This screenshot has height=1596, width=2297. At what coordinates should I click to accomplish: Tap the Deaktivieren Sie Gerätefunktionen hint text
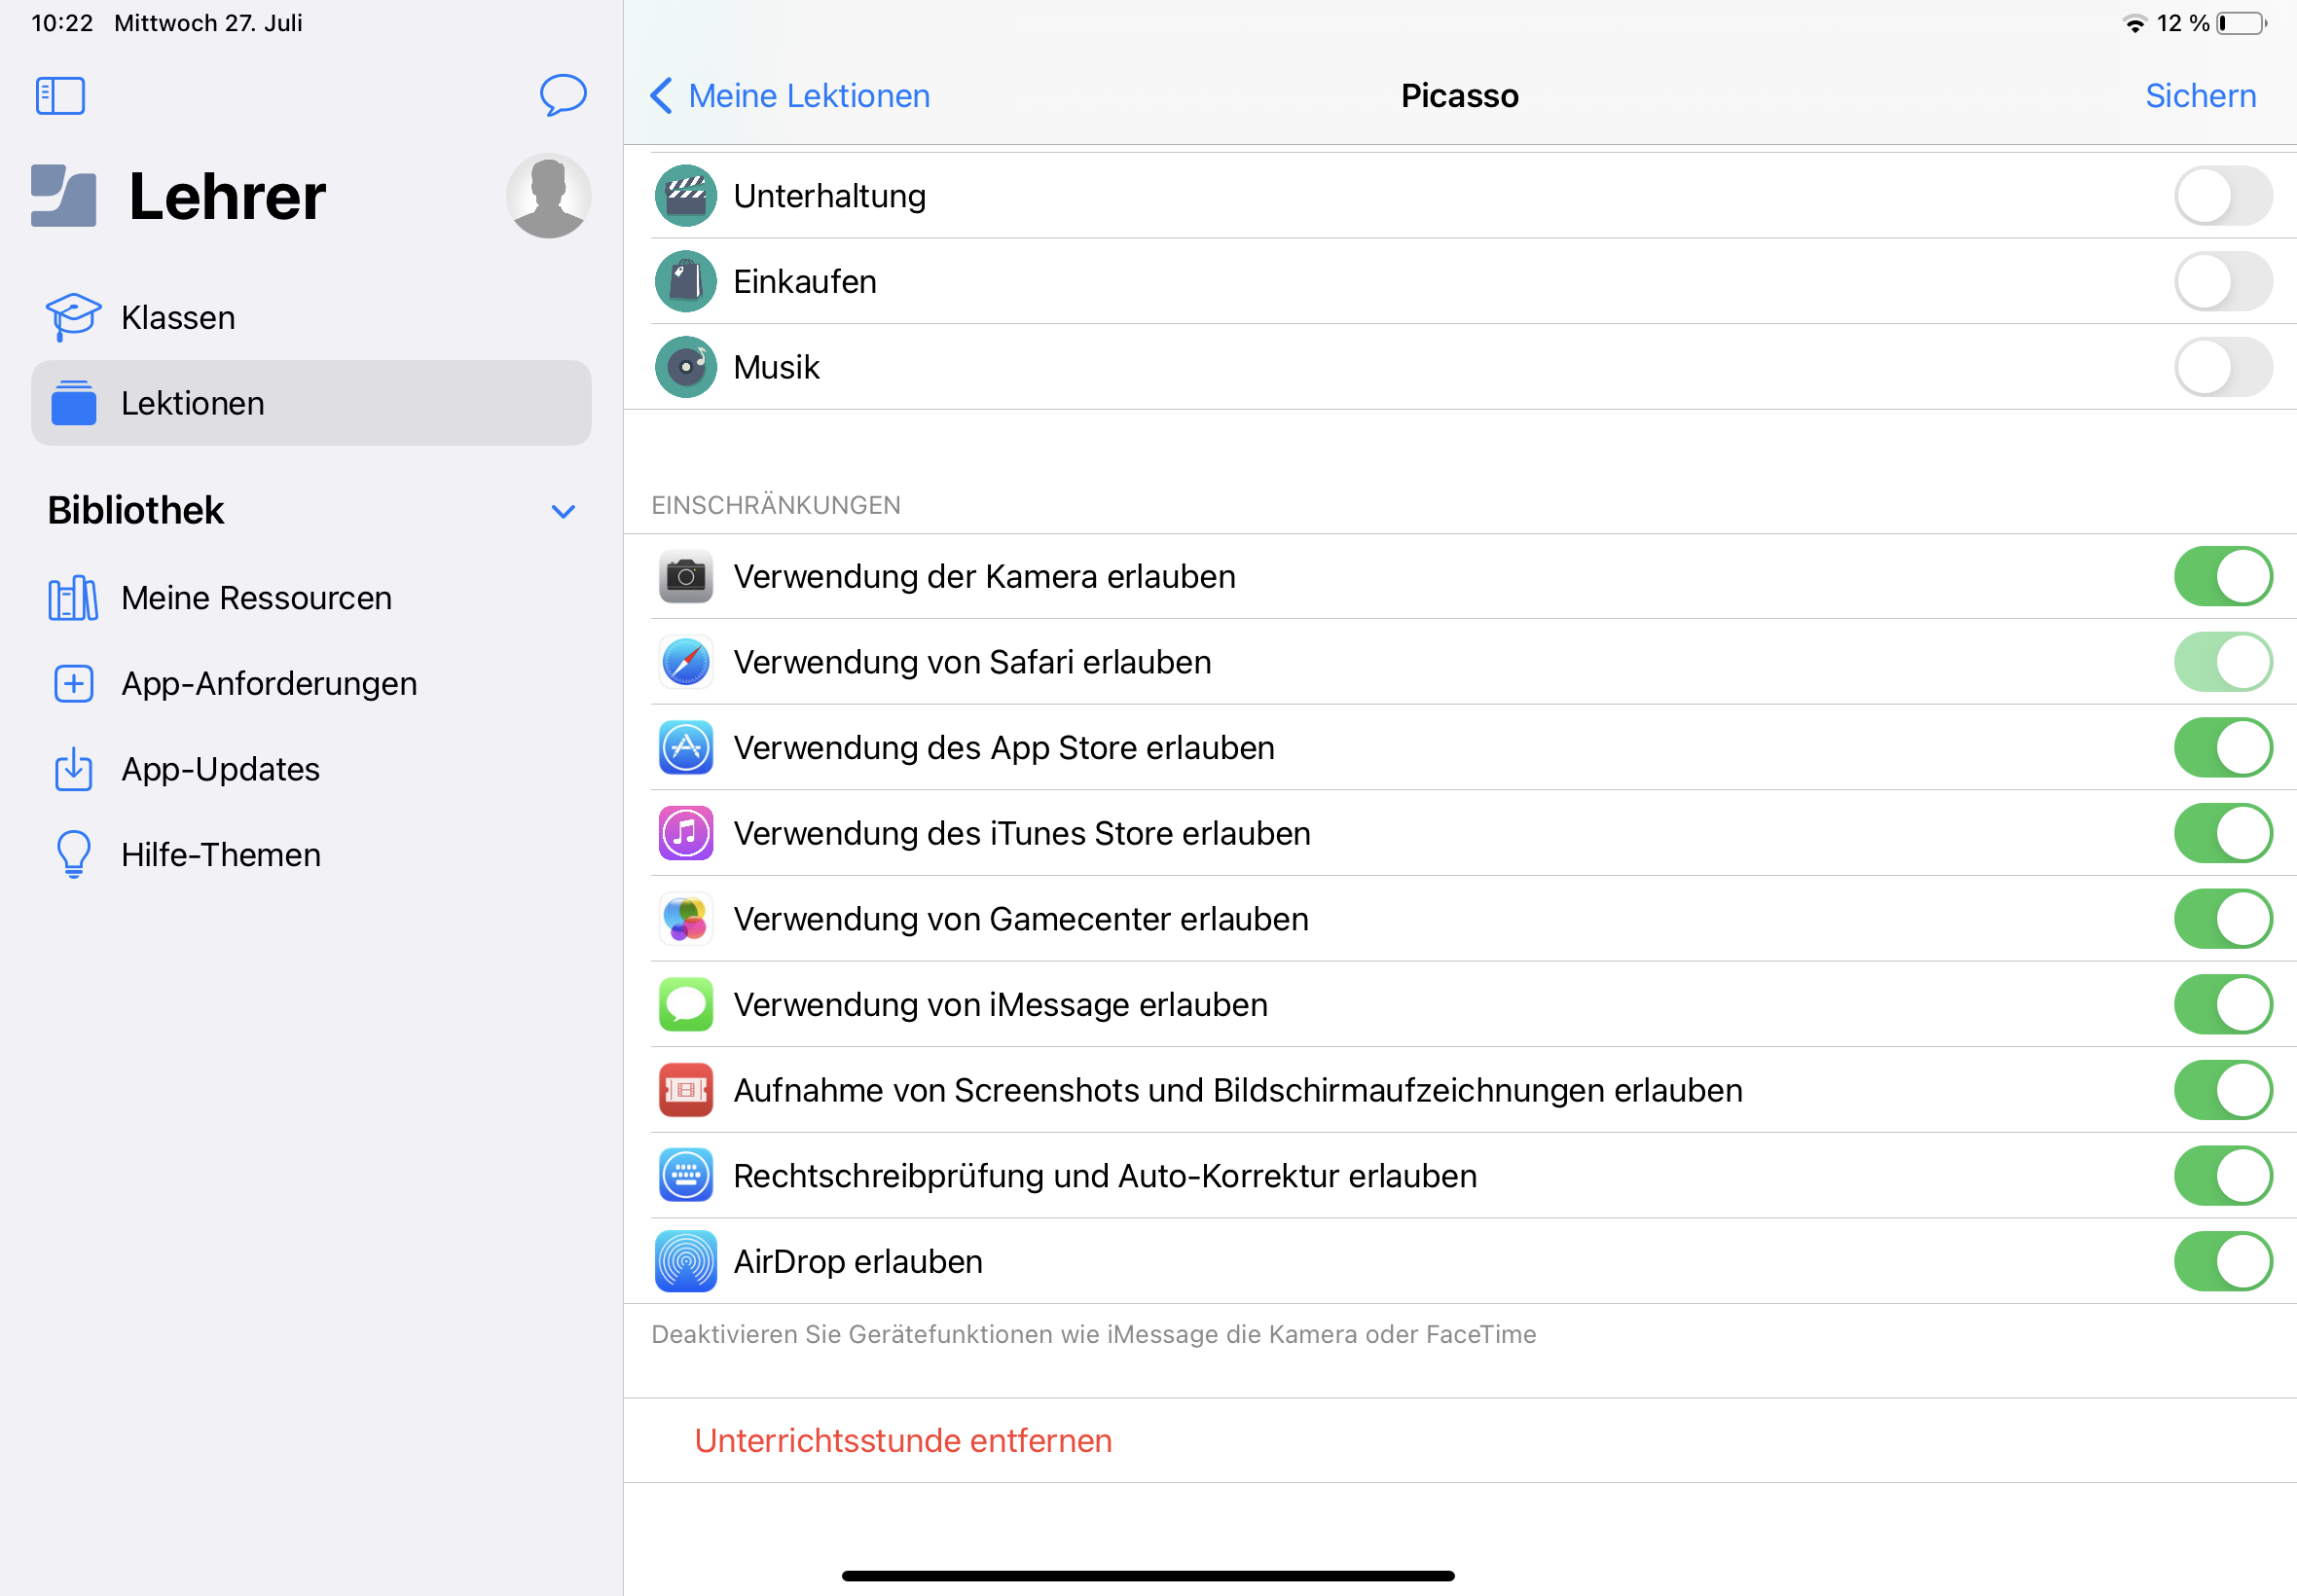[1094, 1335]
